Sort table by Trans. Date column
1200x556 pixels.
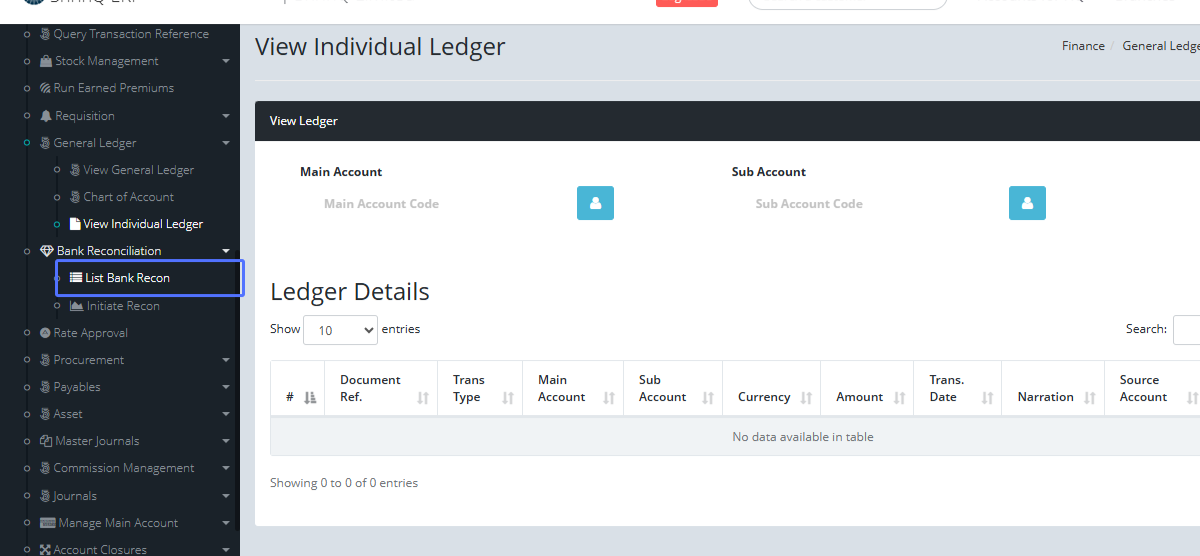[958, 389]
